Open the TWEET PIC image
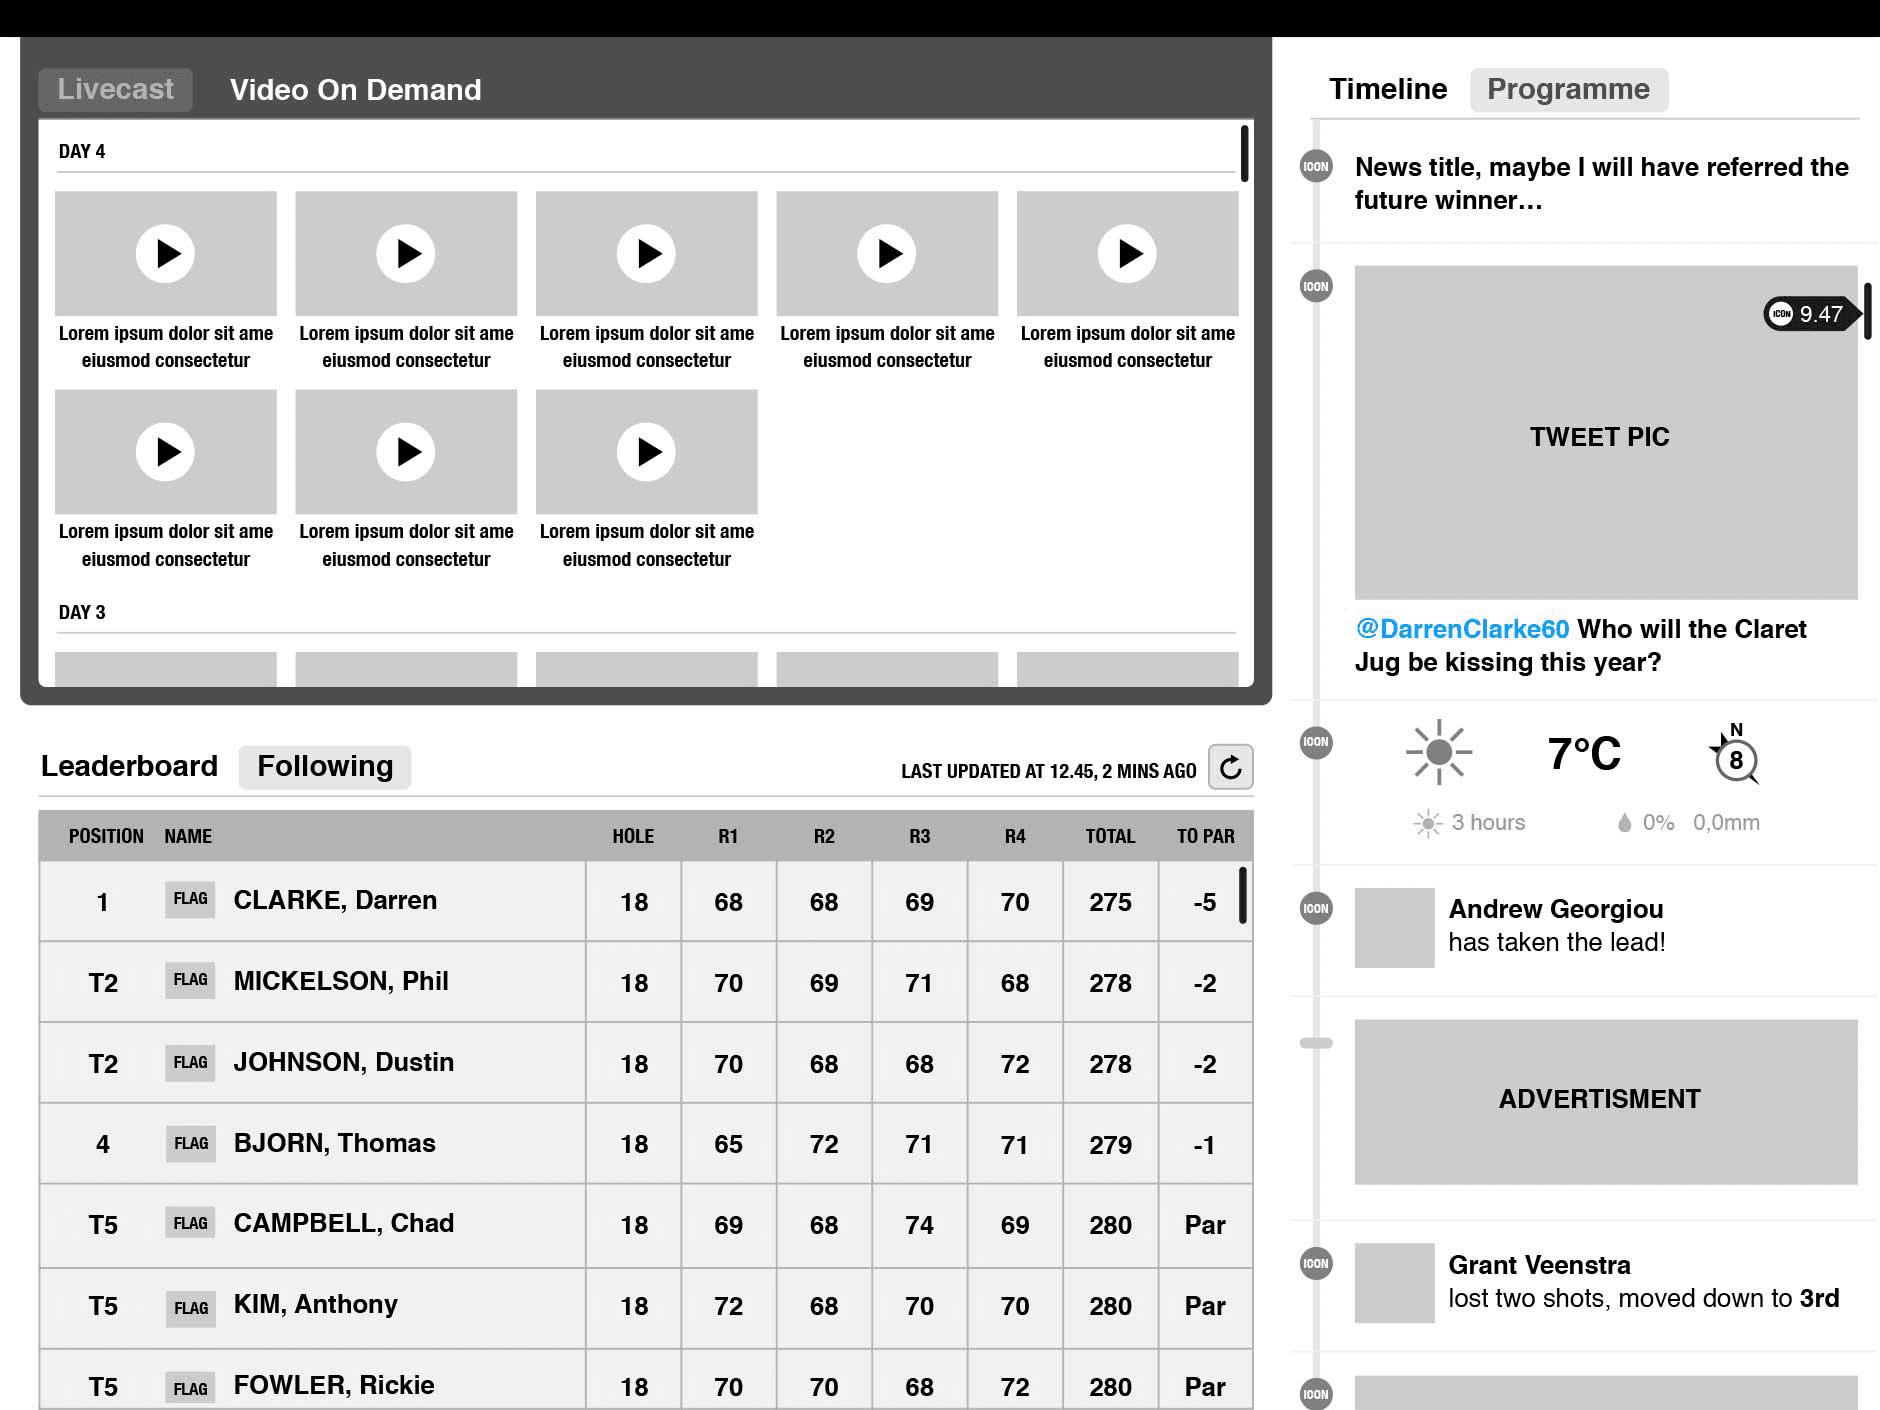The height and width of the screenshot is (1410, 1880). (x=1606, y=432)
